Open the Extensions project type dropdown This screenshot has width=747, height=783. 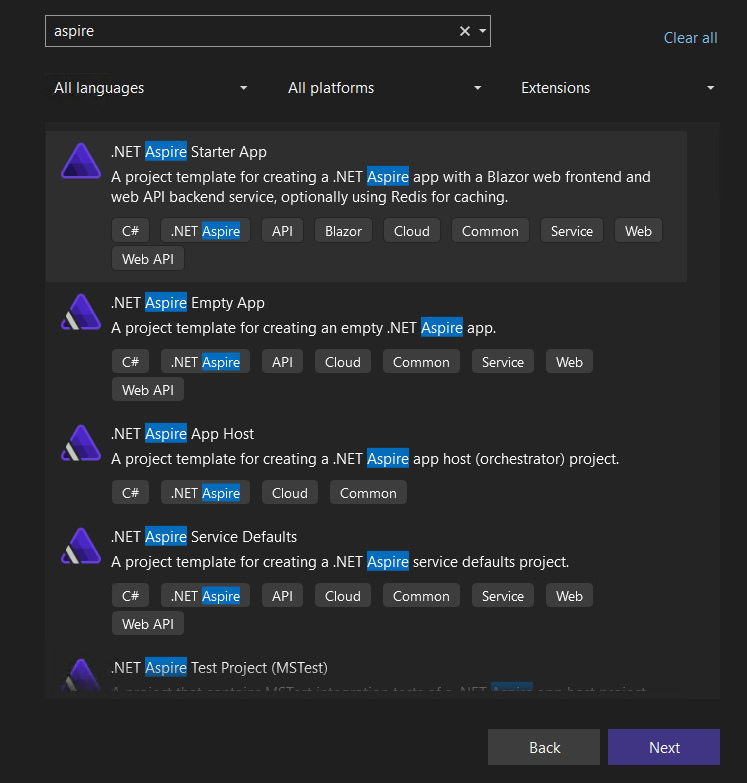tap(617, 88)
